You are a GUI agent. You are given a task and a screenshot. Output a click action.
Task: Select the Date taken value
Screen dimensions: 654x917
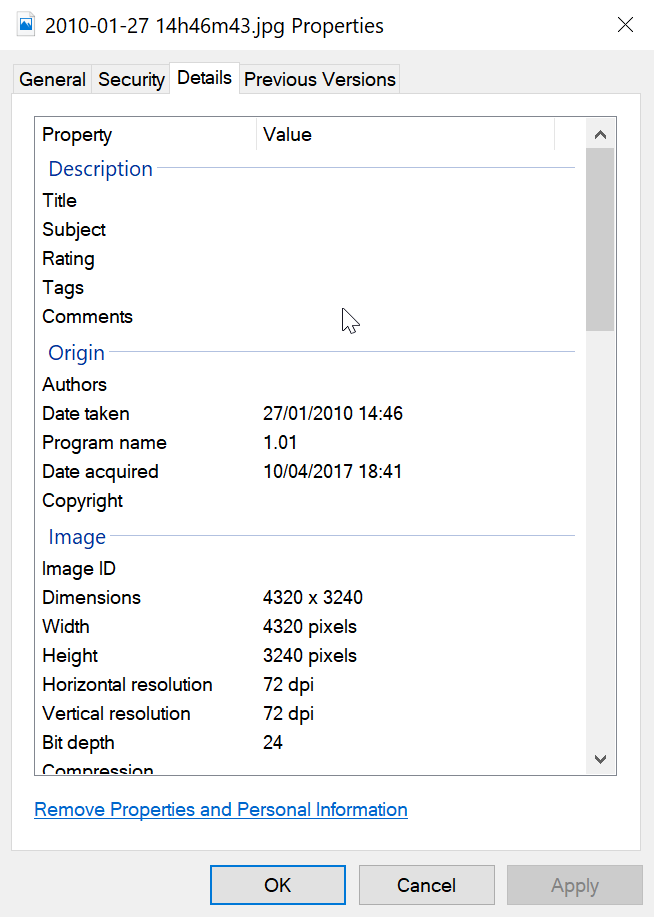point(333,413)
